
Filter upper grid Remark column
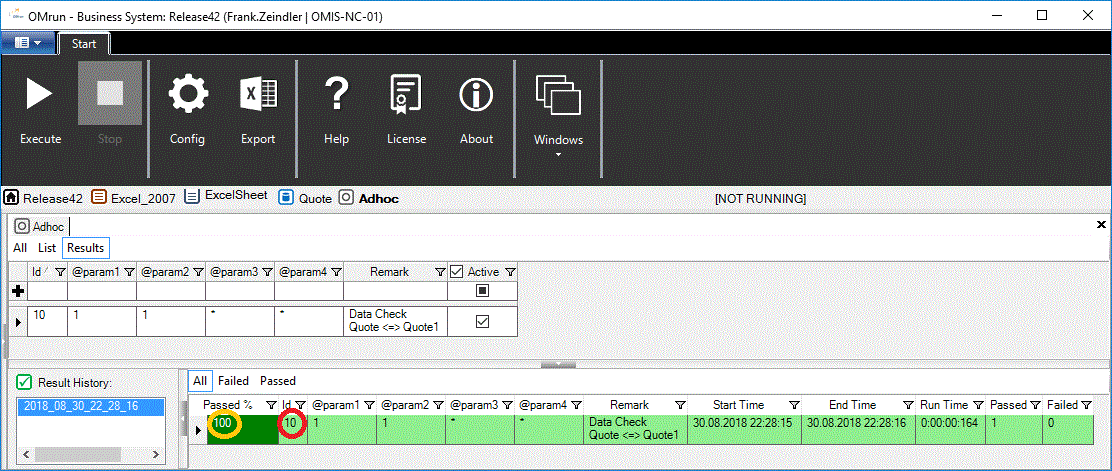440,272
